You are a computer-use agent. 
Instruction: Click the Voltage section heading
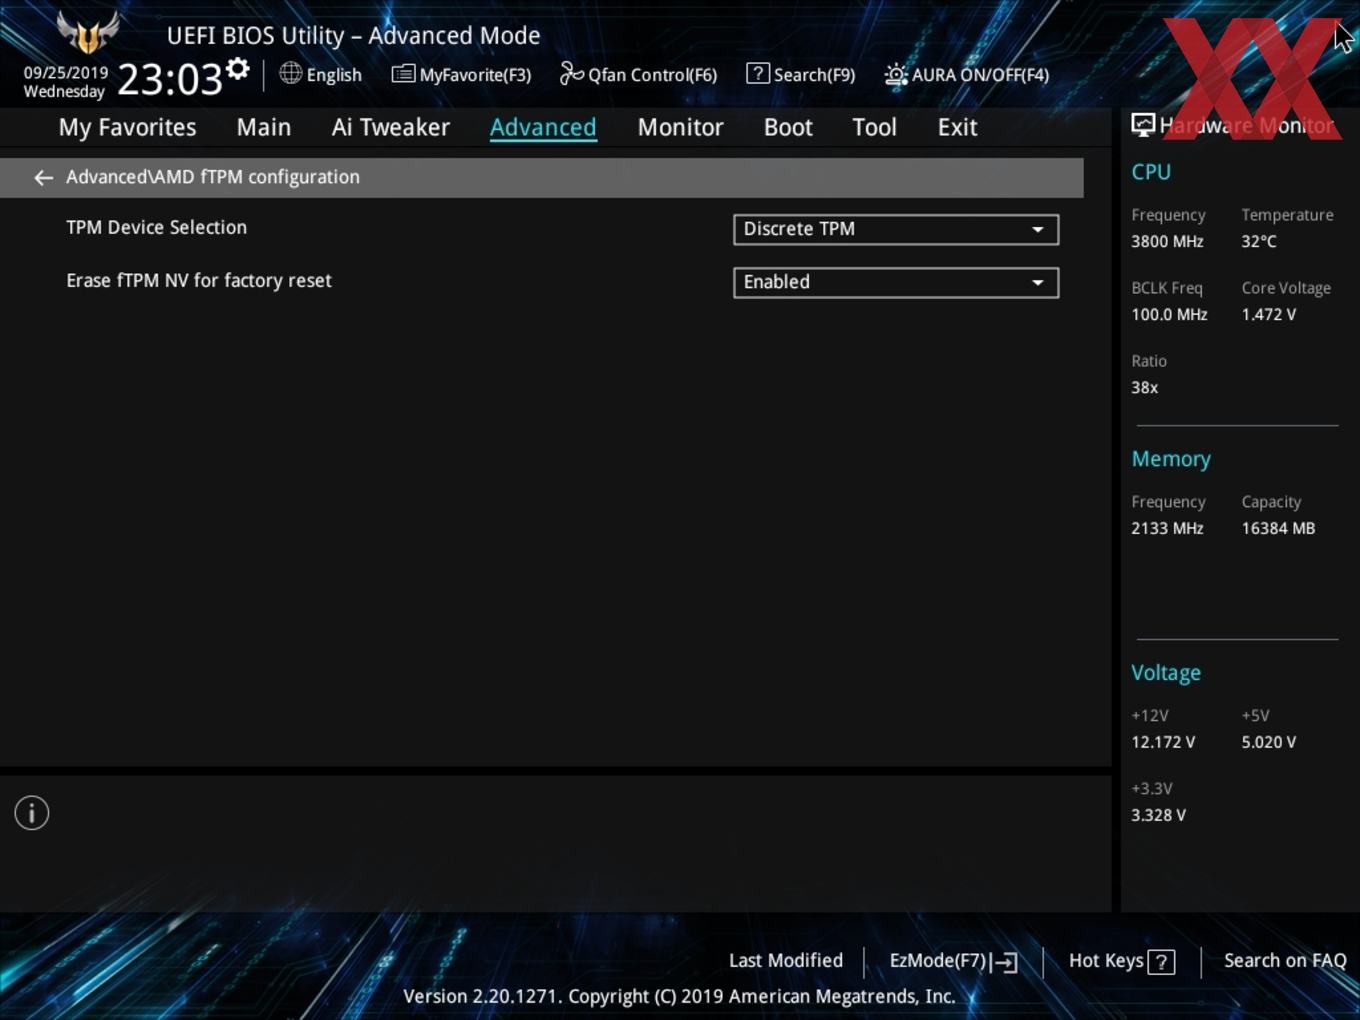click(x=1166, y=673)
